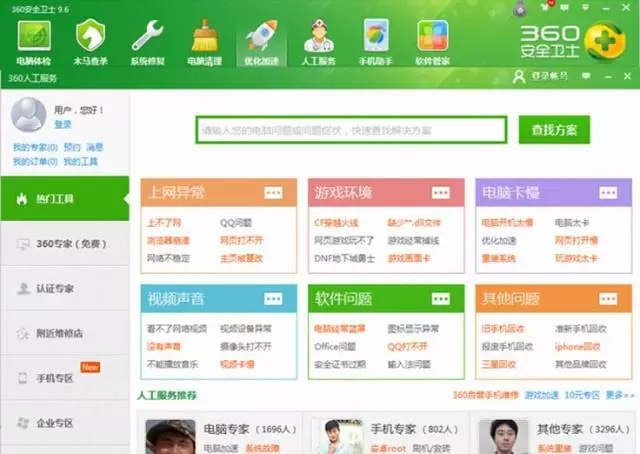Open the 重装系统 link
The height and width of the screenshot is (454, 640).
[x=498, y=258]
